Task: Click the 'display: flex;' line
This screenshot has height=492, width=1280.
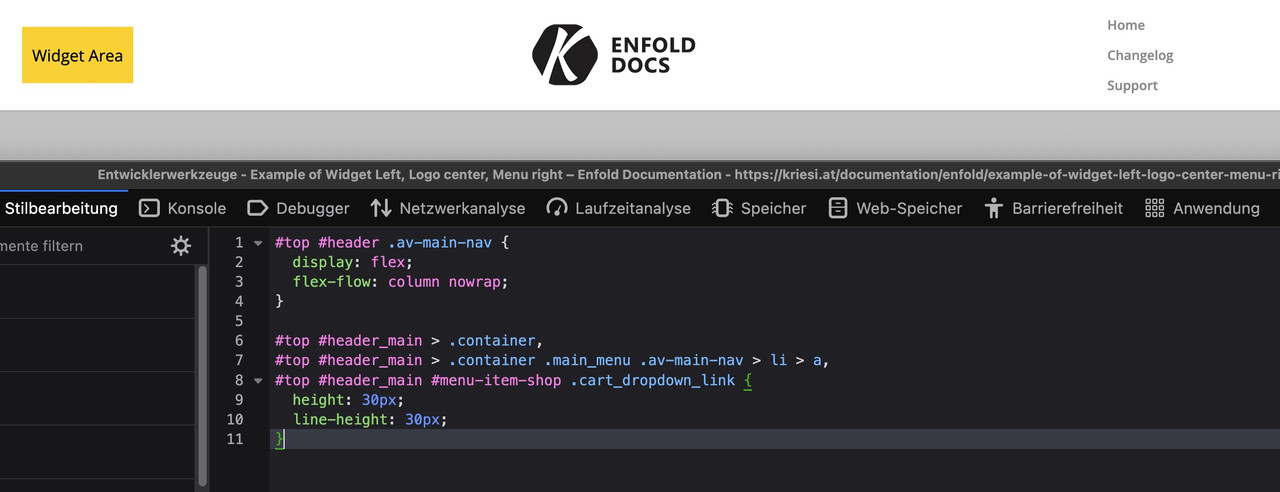Action: tap(352, 262)
